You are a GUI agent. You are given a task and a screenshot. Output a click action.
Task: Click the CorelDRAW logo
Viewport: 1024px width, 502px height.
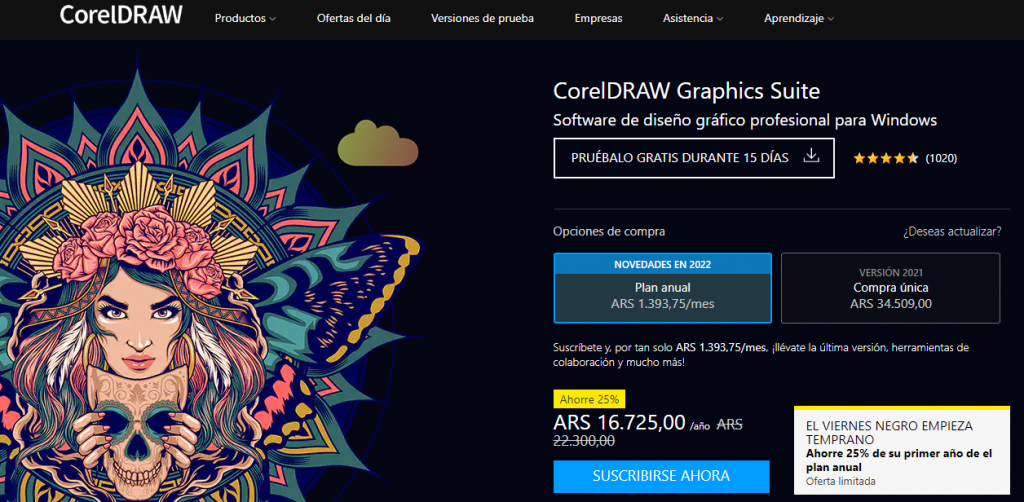pos(121,15)
